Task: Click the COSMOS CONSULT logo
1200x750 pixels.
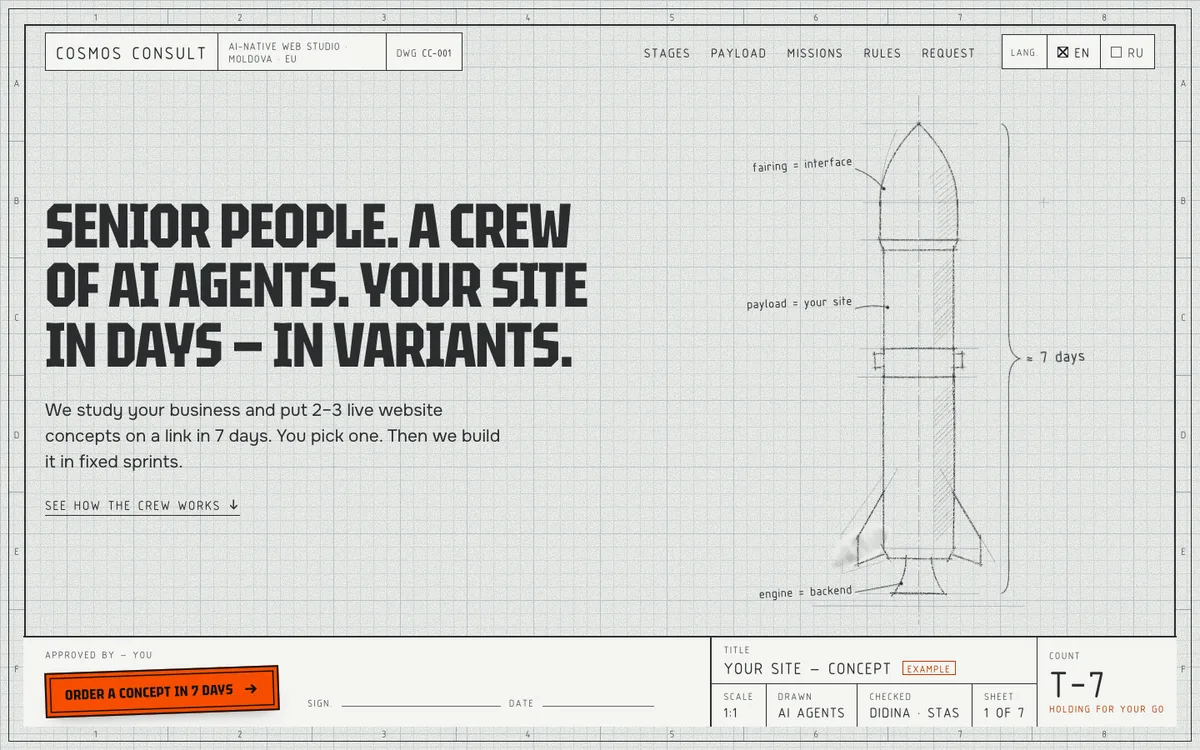Action: [131, 53]
